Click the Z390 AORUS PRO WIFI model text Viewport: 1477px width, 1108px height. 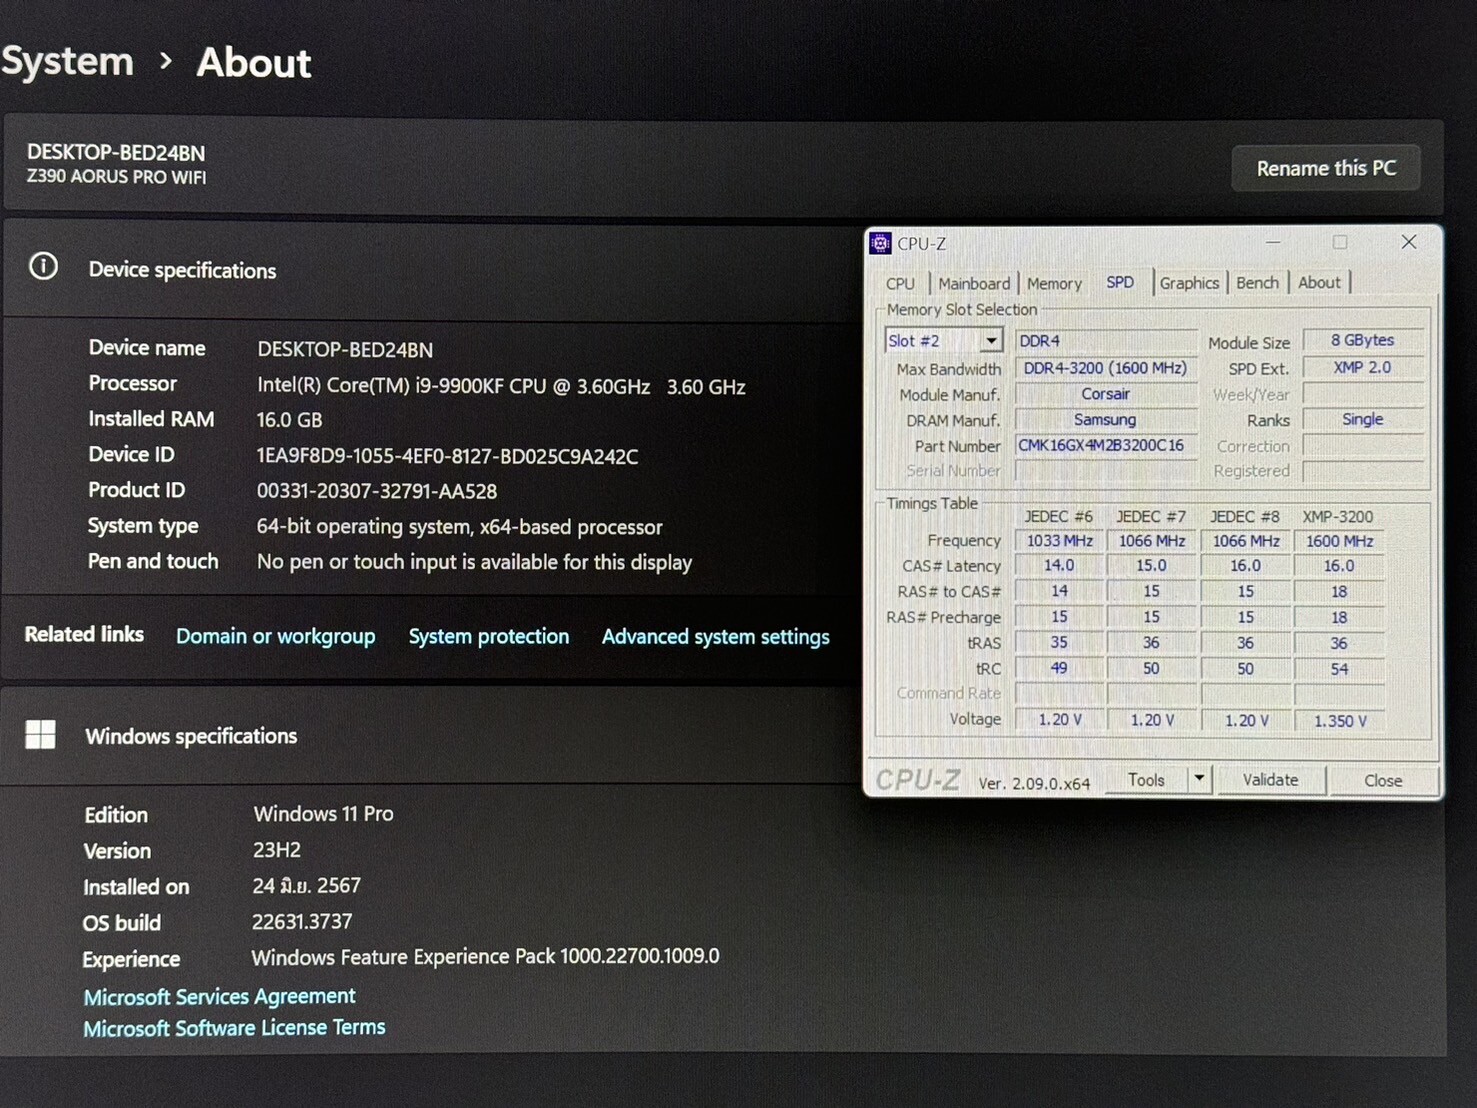116,177
